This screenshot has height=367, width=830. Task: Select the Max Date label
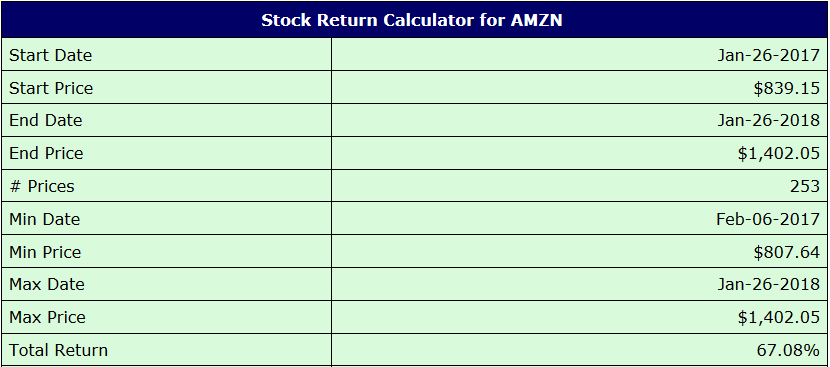47,284
